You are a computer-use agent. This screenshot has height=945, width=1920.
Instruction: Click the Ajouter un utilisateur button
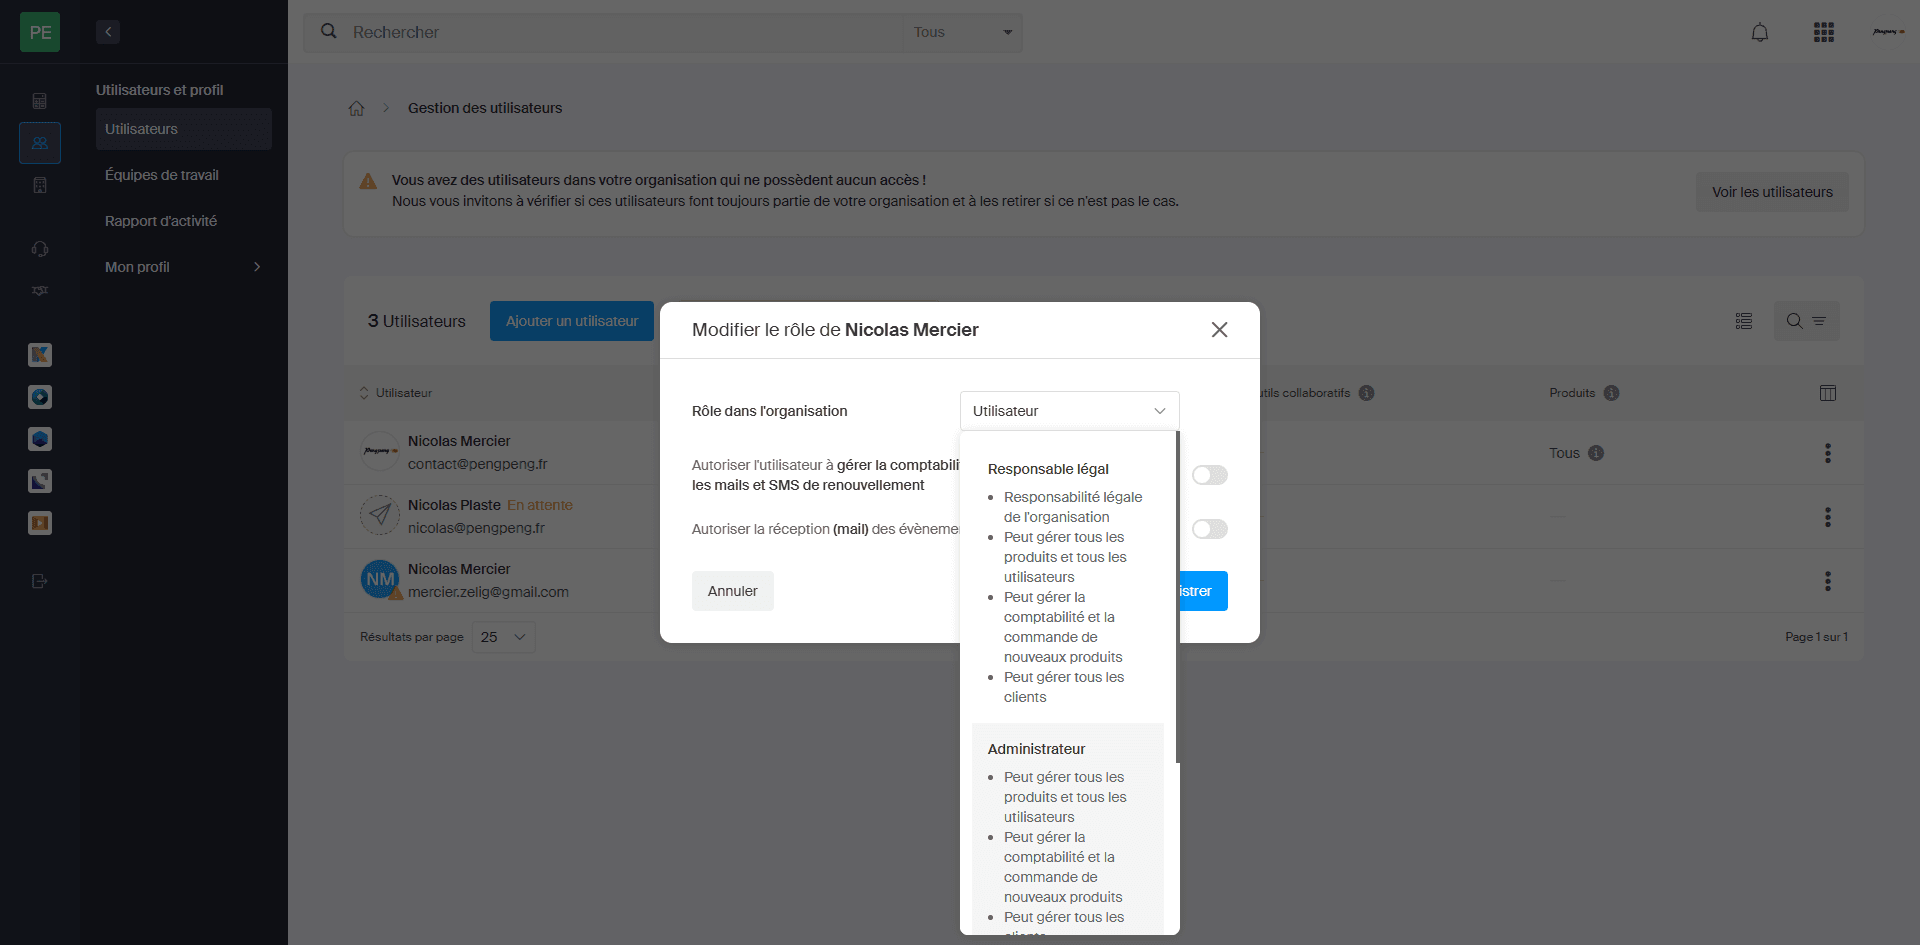[x=572, y=321]
